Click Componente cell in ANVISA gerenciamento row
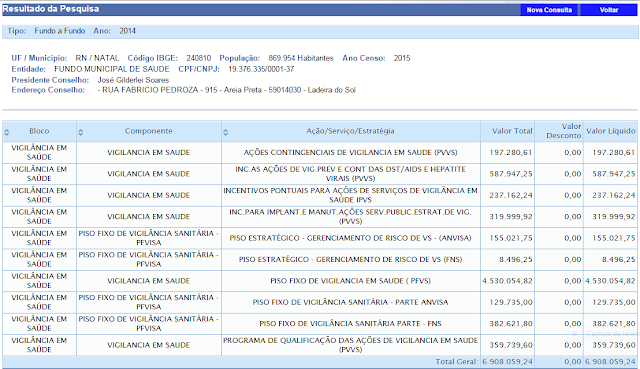Screen dimensions: 640x369 pos(149,238)
